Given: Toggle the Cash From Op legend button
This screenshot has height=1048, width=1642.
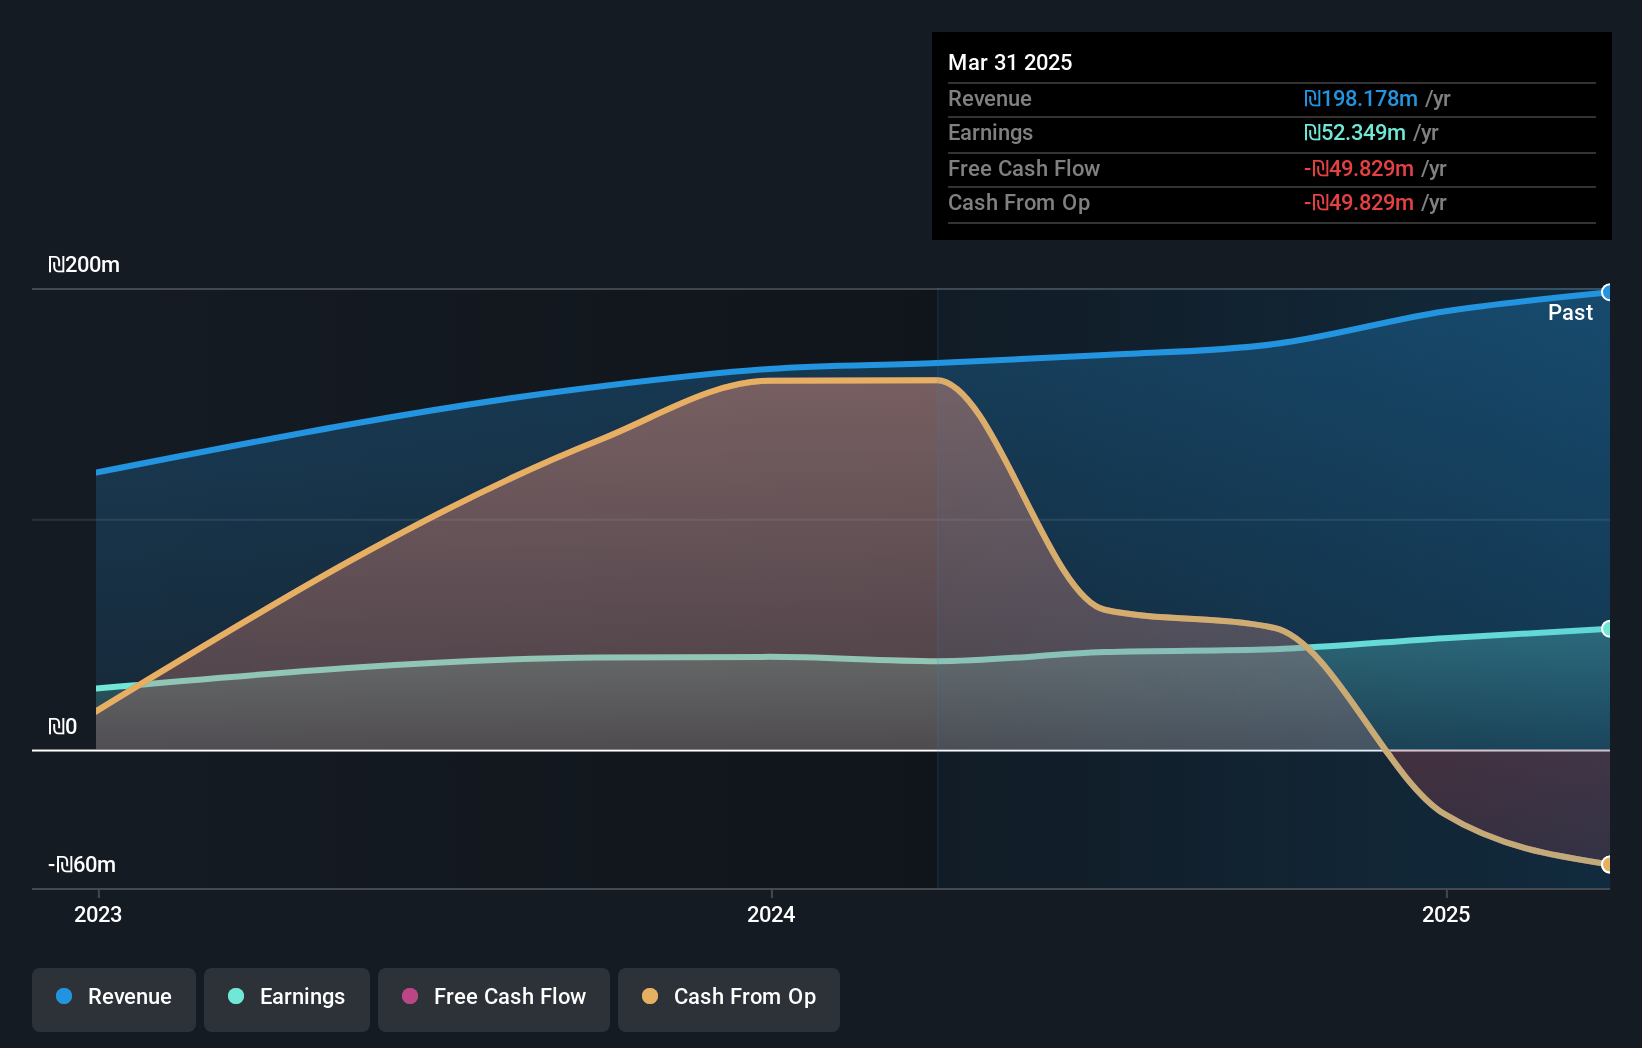Looking at the screenshot, I should pos(729,999).
